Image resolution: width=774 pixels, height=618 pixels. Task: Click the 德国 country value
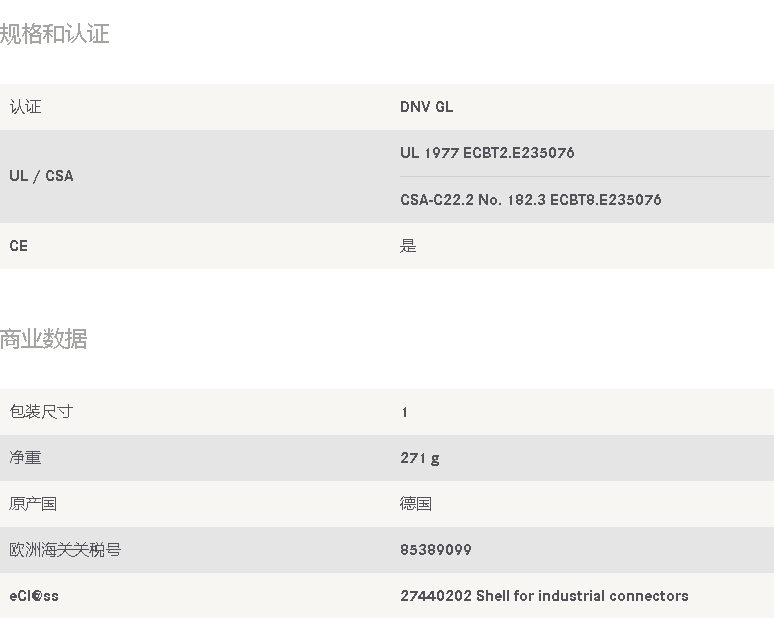pyautogui.click(x=416, y=504)
